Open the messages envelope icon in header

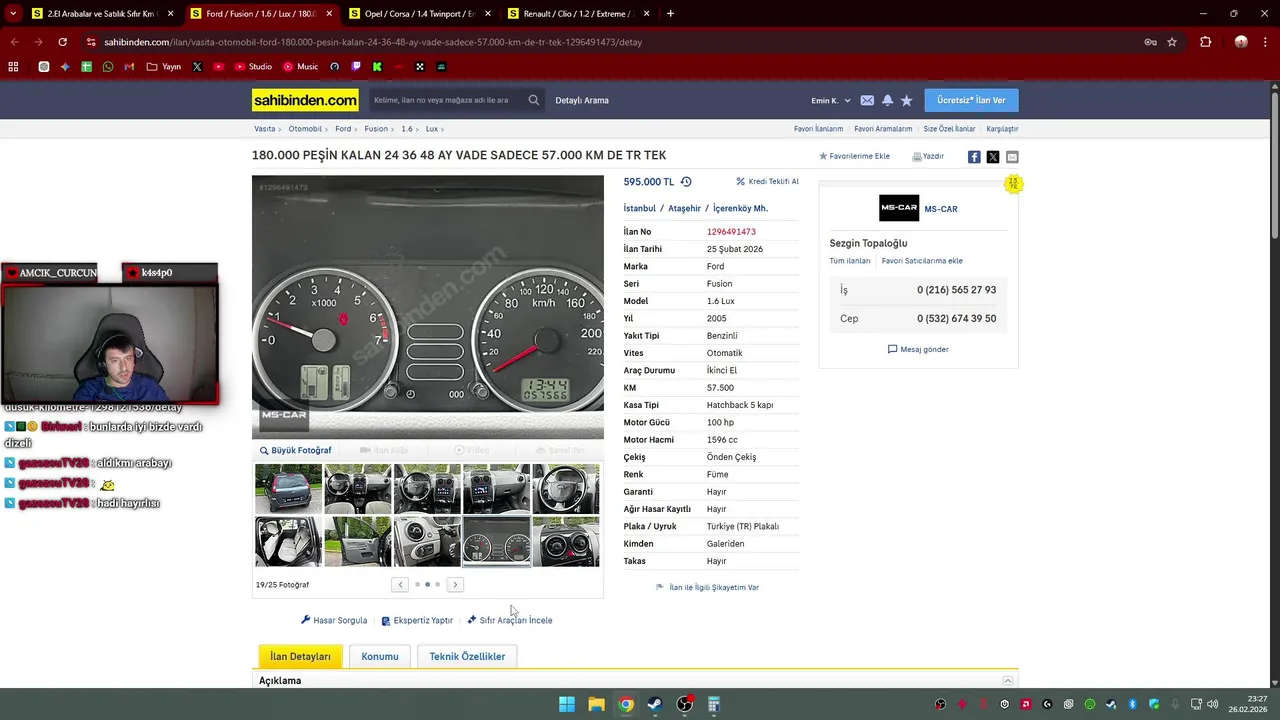tap(867, 100)
